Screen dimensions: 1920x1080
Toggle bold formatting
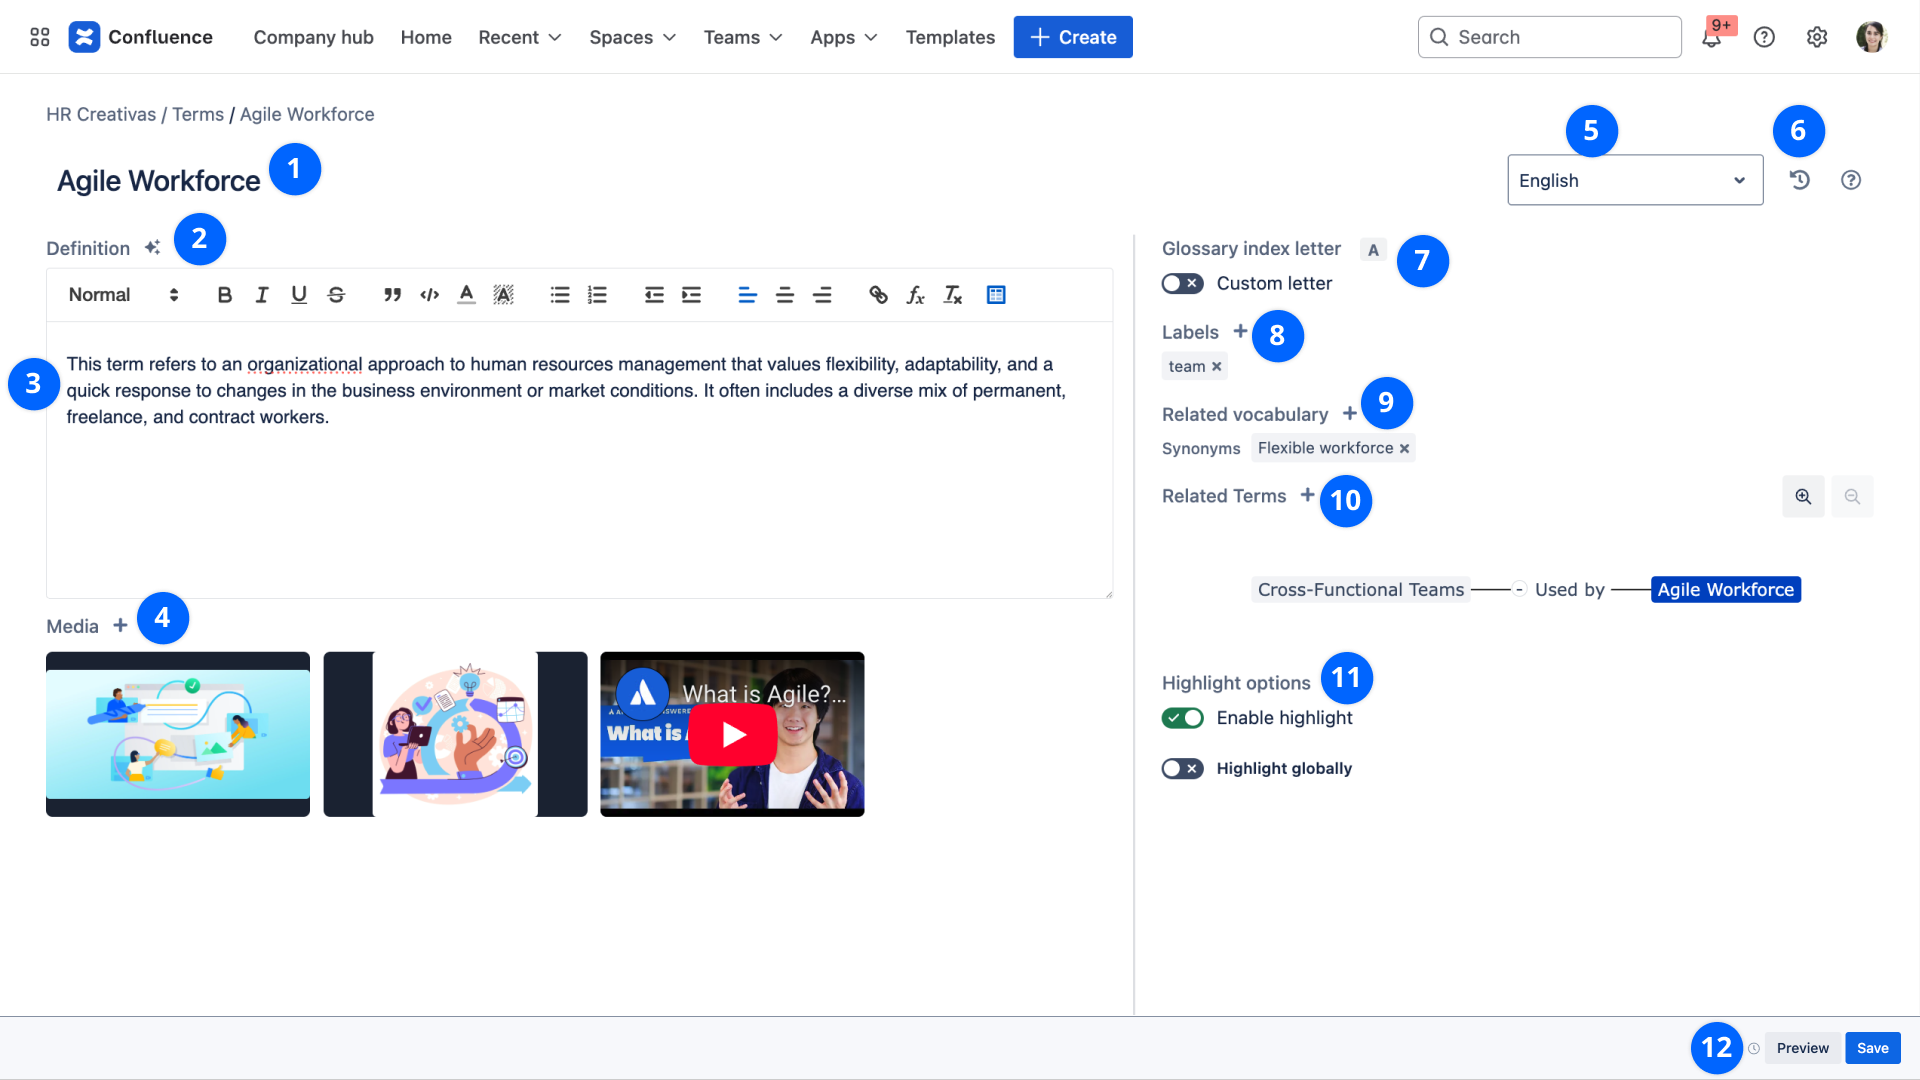[x=224, y=295]
